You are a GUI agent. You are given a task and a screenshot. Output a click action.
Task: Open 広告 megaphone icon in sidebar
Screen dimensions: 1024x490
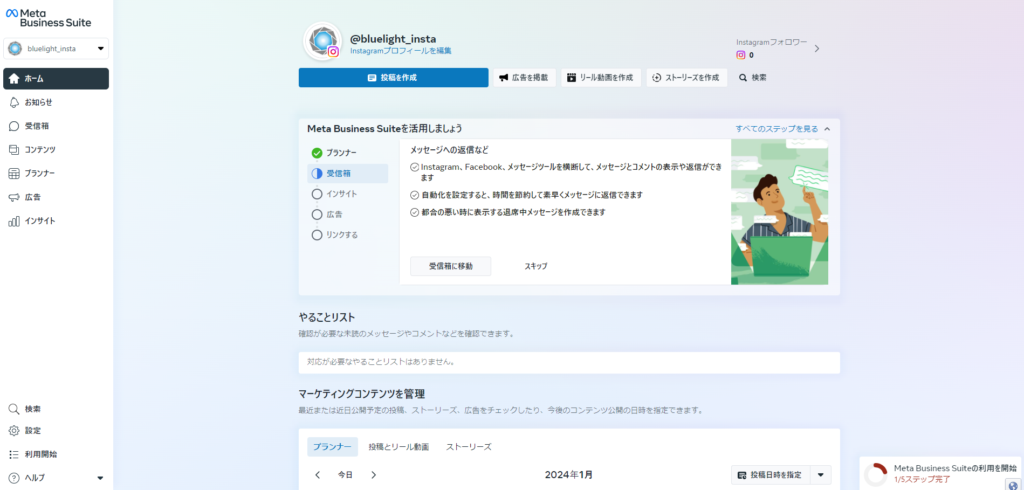14,197
